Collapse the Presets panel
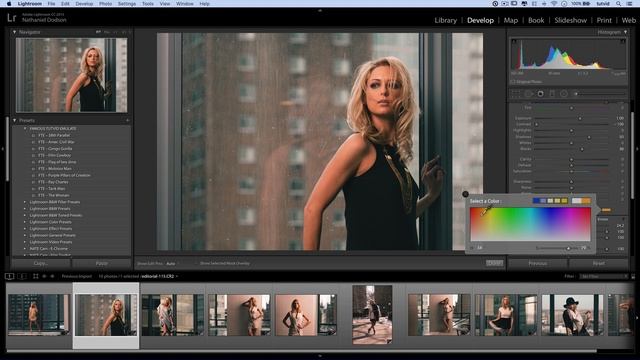The height and width of the screenshot is (360, 640). pos(15,120)
